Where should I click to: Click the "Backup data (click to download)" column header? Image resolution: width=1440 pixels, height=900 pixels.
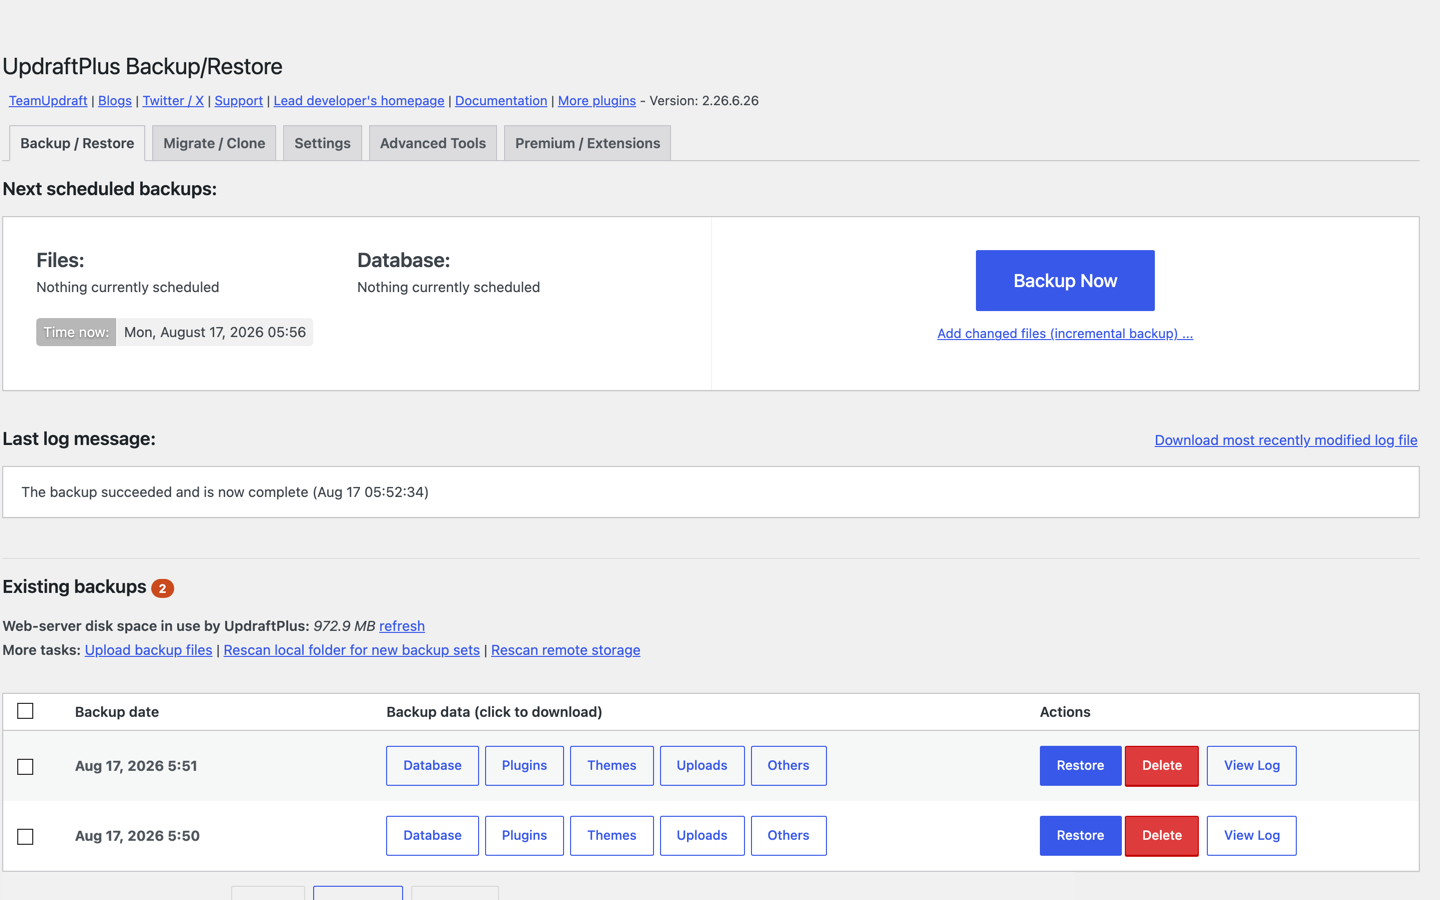pyautogui.click(x=494, y=712)
